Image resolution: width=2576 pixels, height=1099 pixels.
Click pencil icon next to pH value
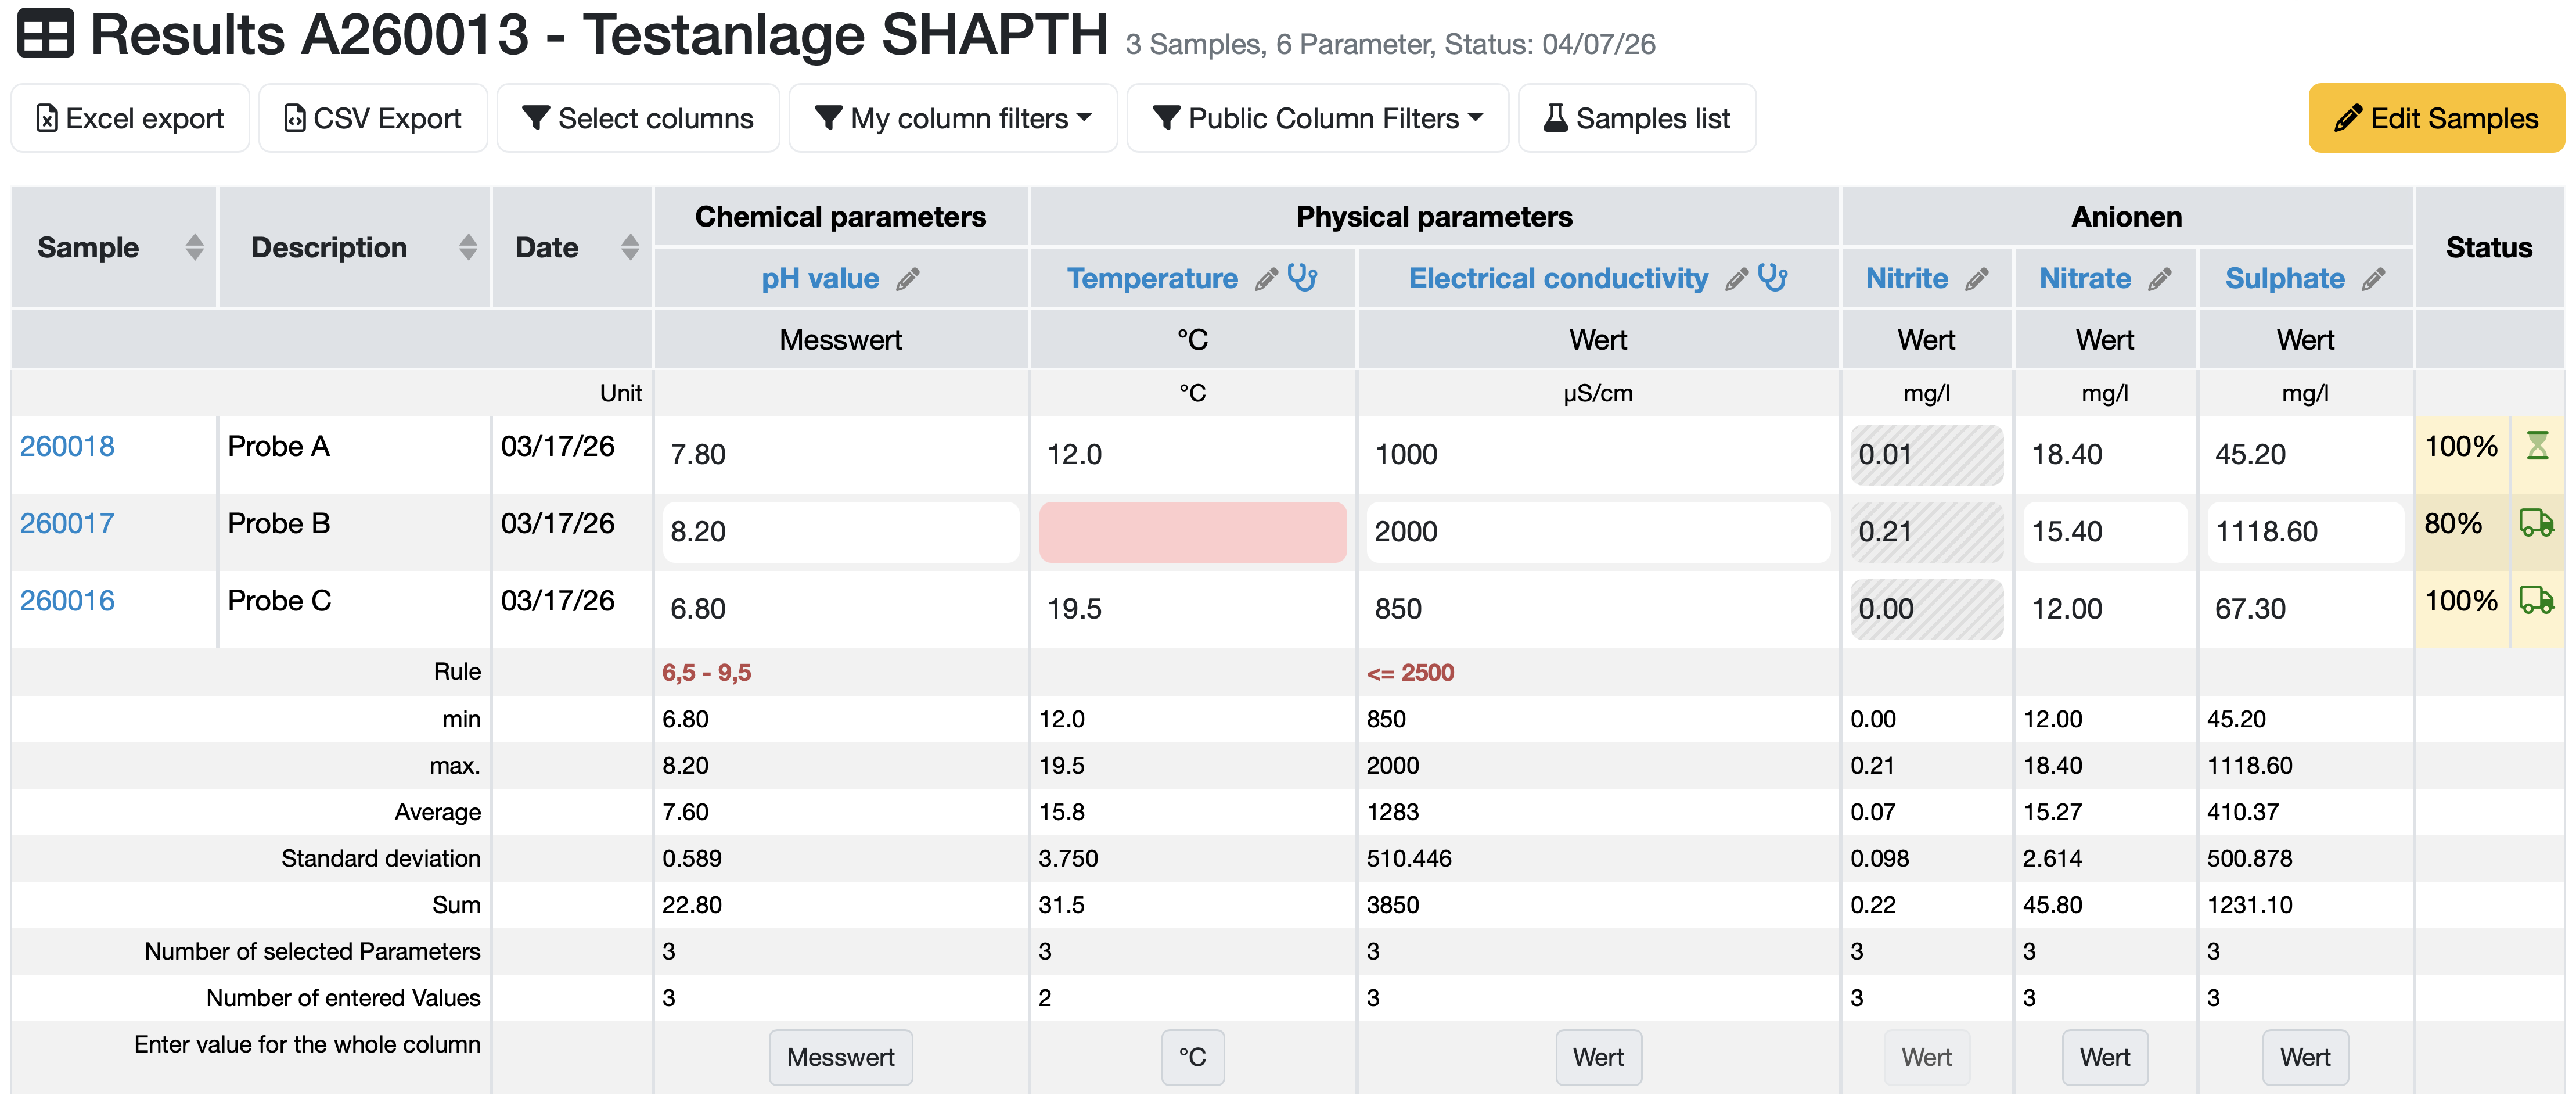907,280
